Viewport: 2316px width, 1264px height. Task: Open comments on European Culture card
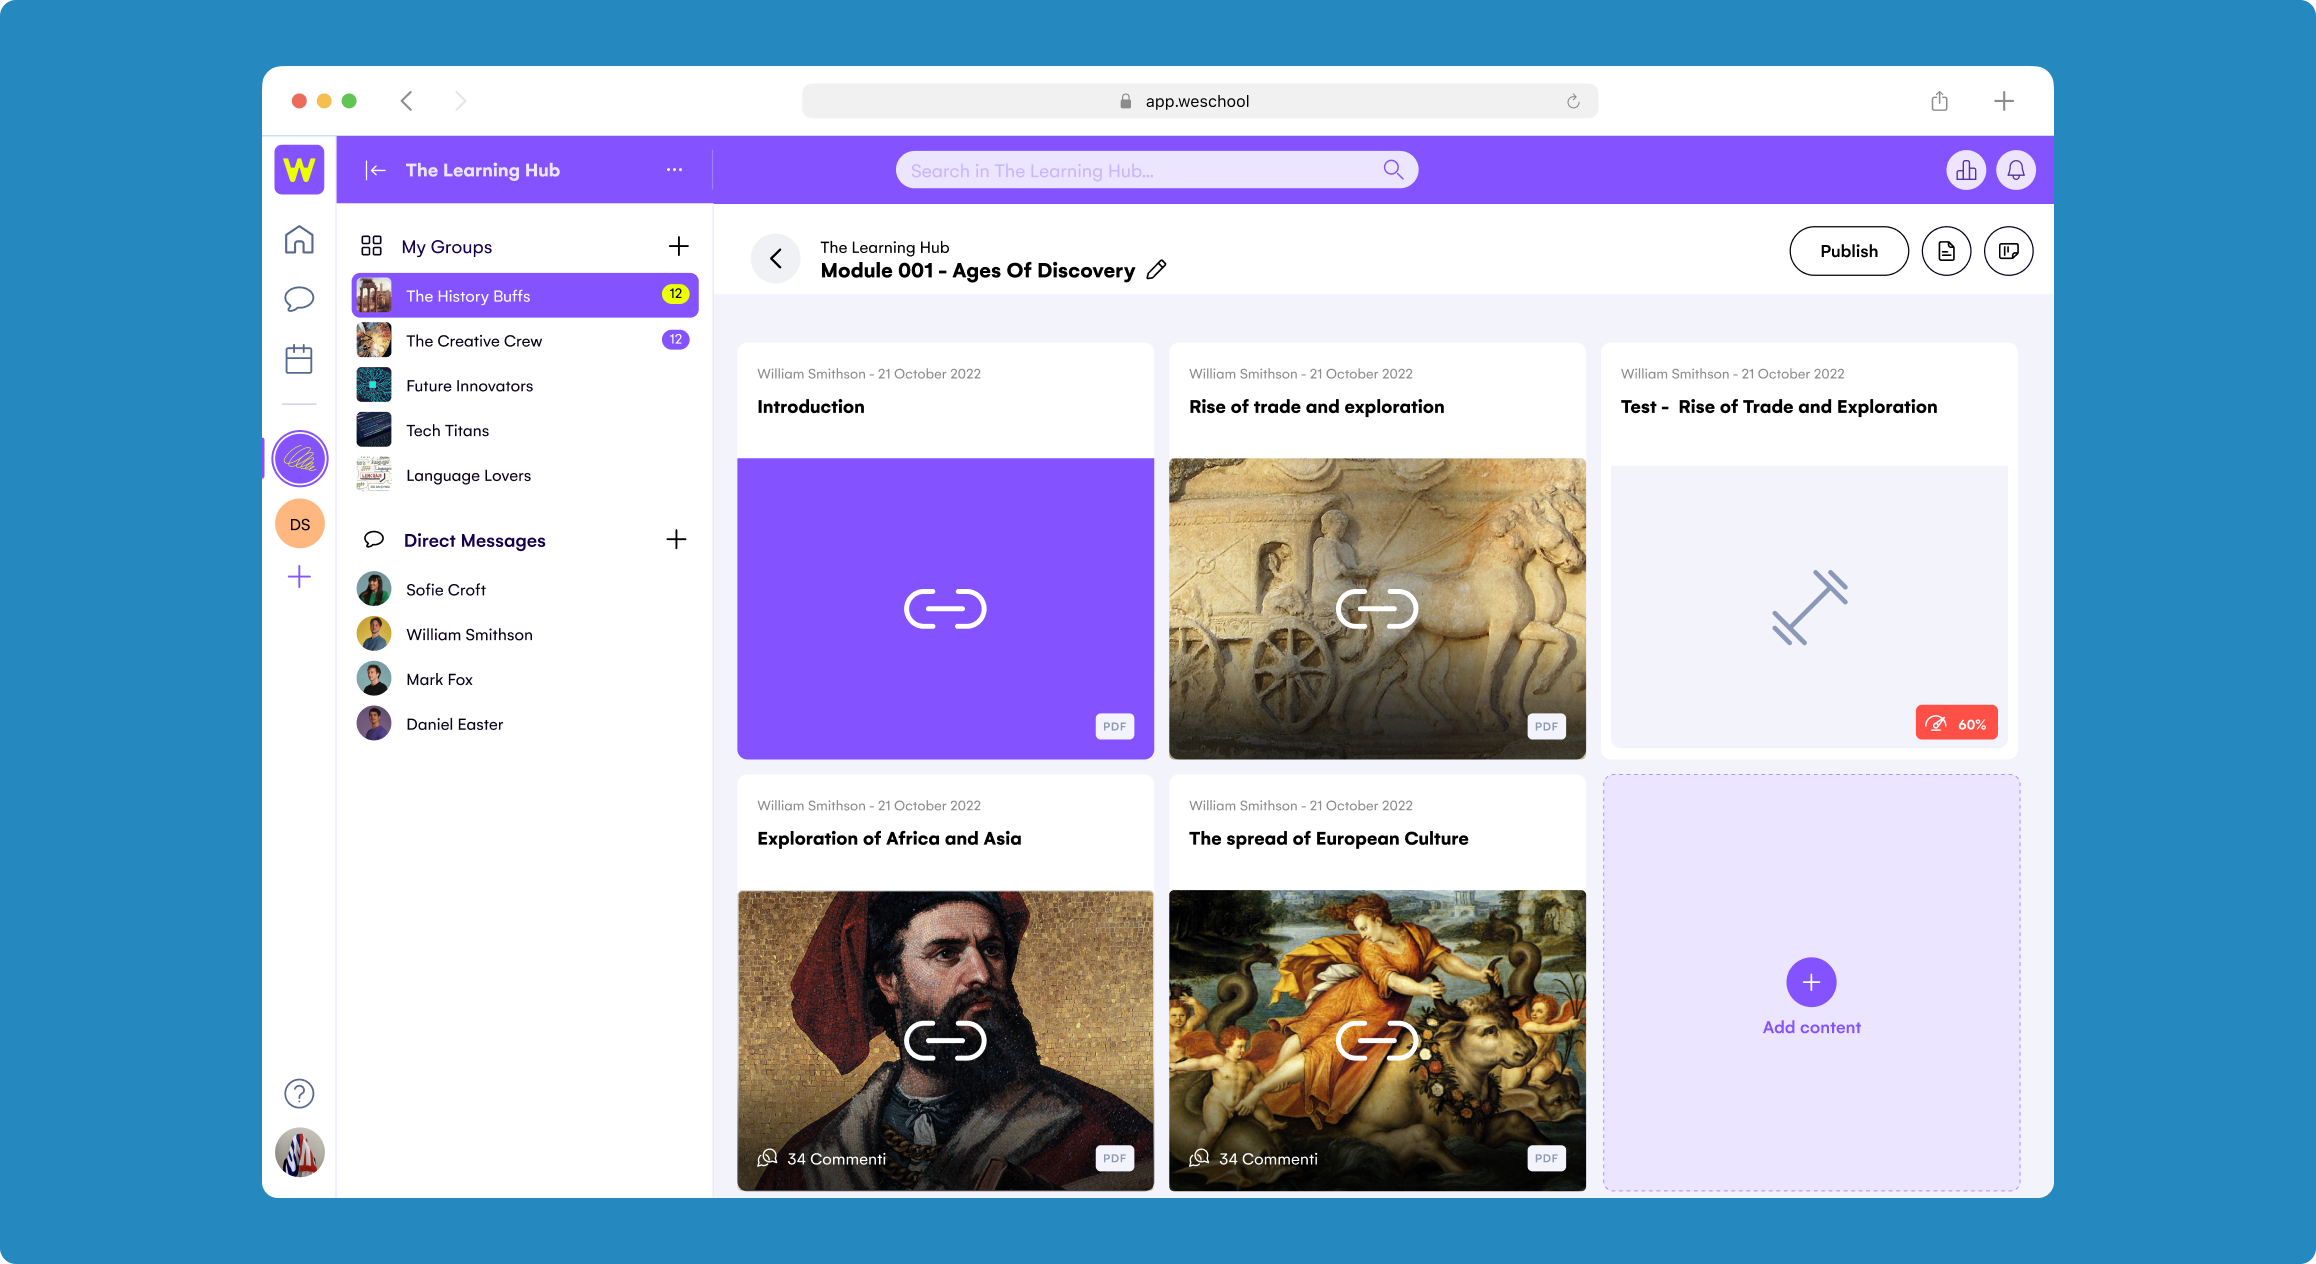[x=1254, y=1158]
